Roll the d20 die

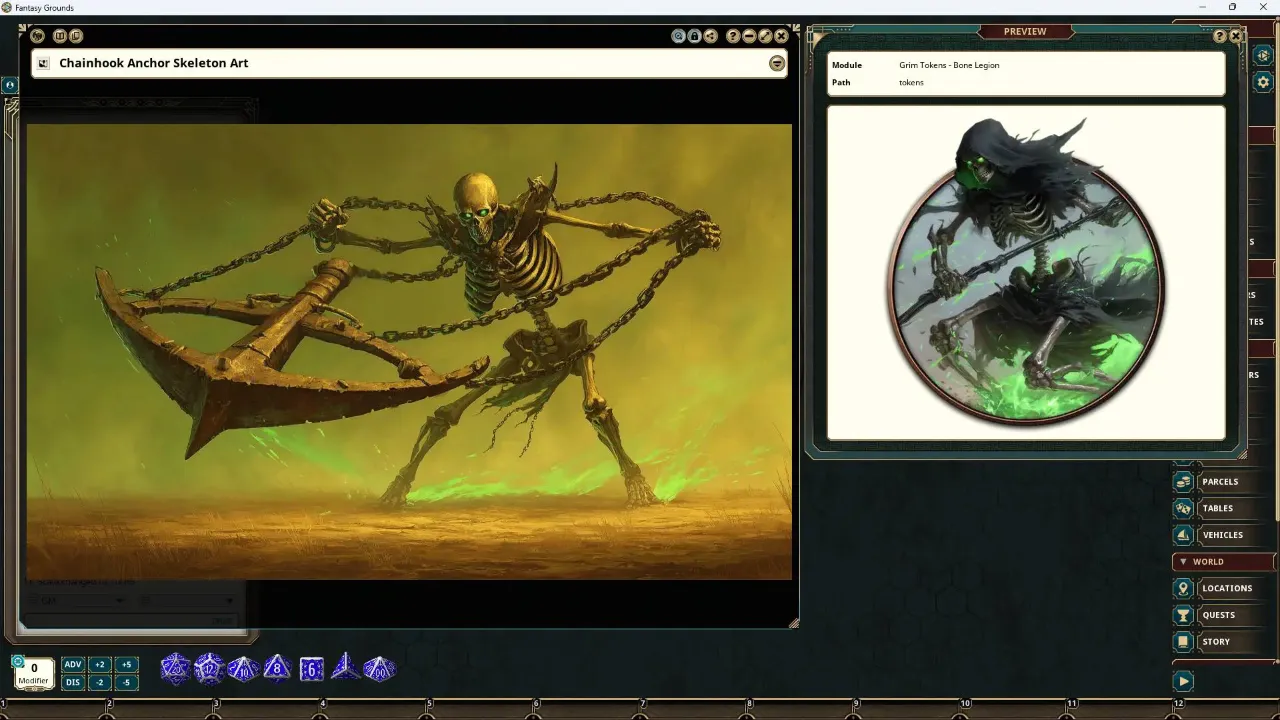175,668
